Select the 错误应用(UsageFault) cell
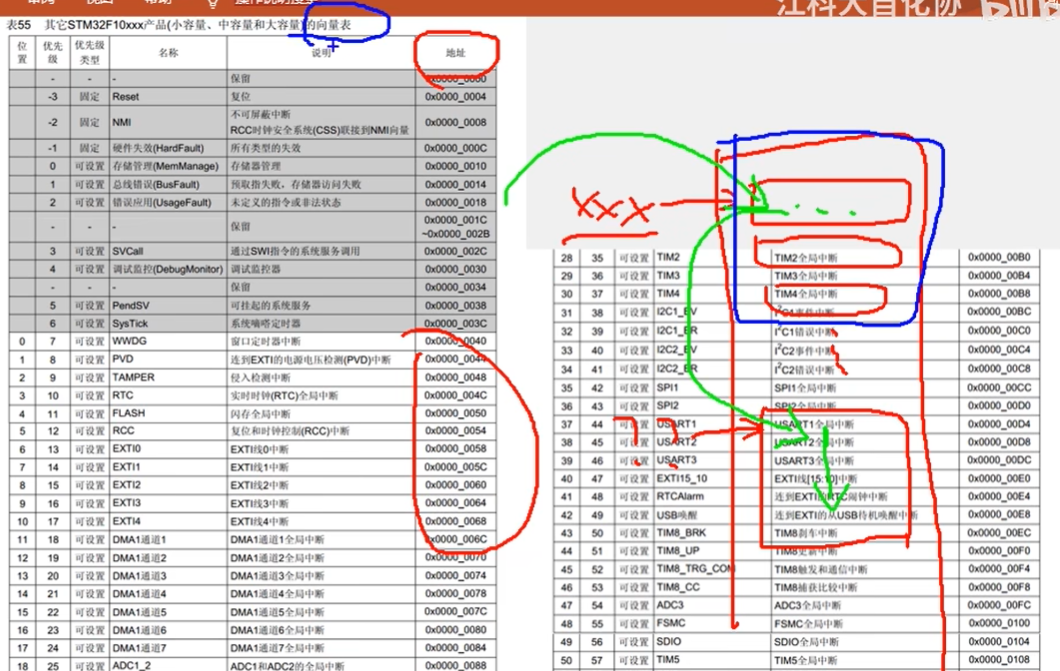The height and width of the screenshot is (671, 1060). (x=168, y=203)
